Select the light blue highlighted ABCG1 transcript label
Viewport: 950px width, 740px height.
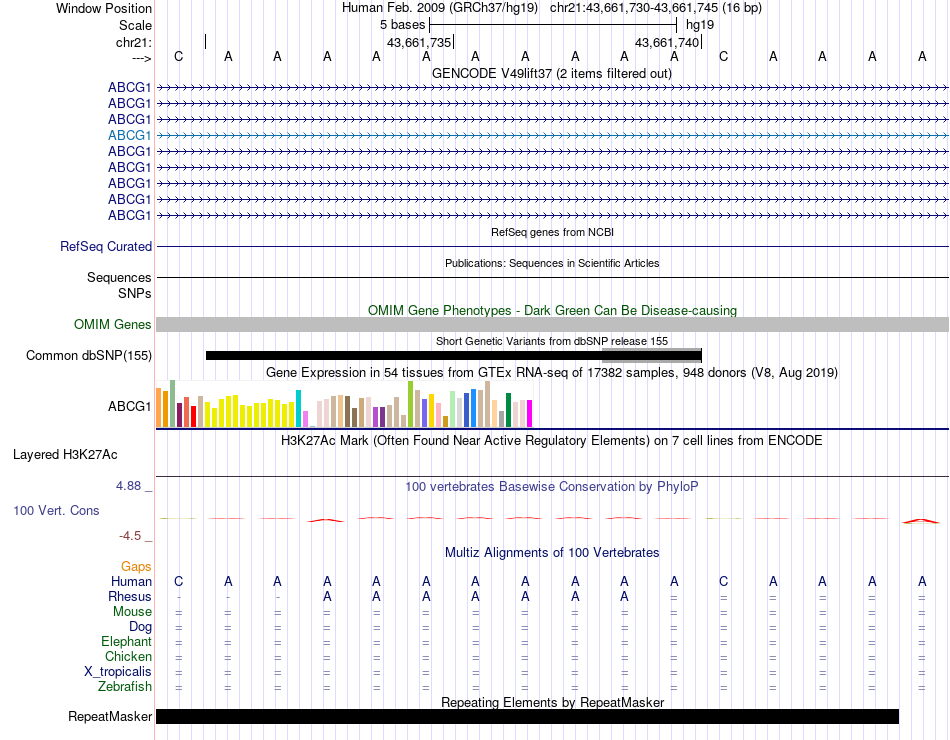click(130, 135)
